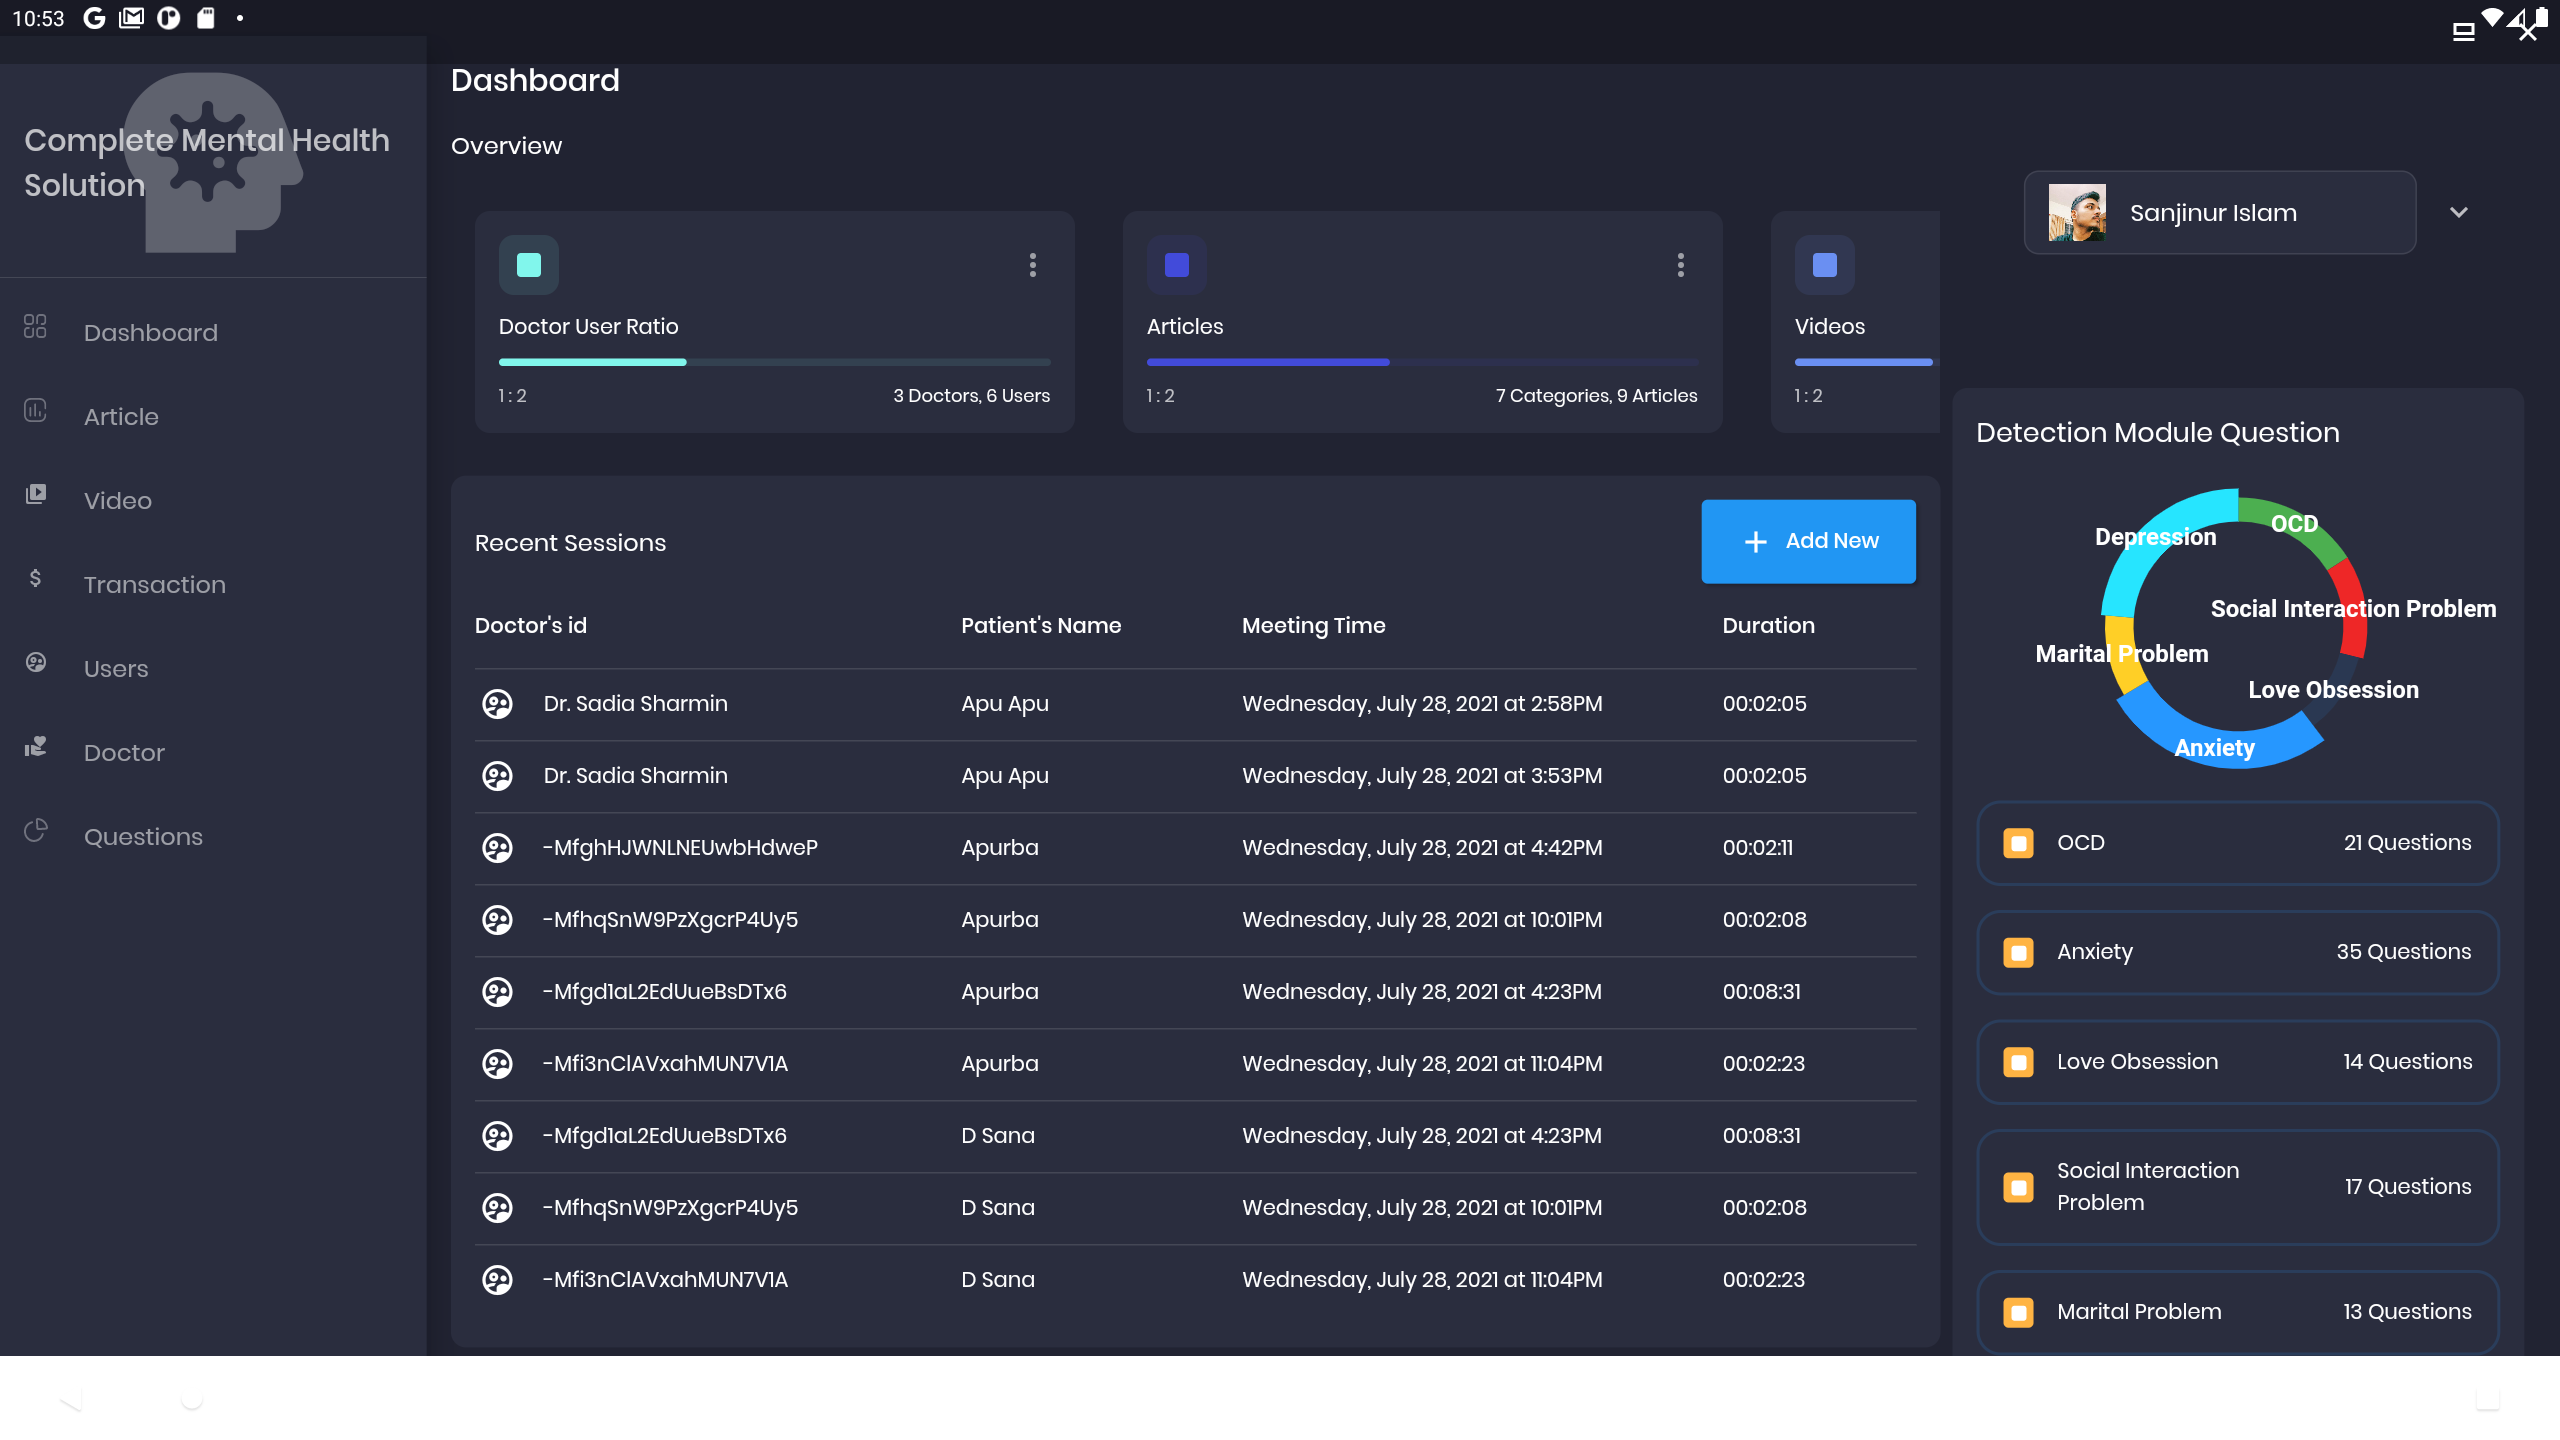Screen dimensions: 2560x1440
Task: Open Articles card three-dot menu
Action: click(x=1680, y=265)
